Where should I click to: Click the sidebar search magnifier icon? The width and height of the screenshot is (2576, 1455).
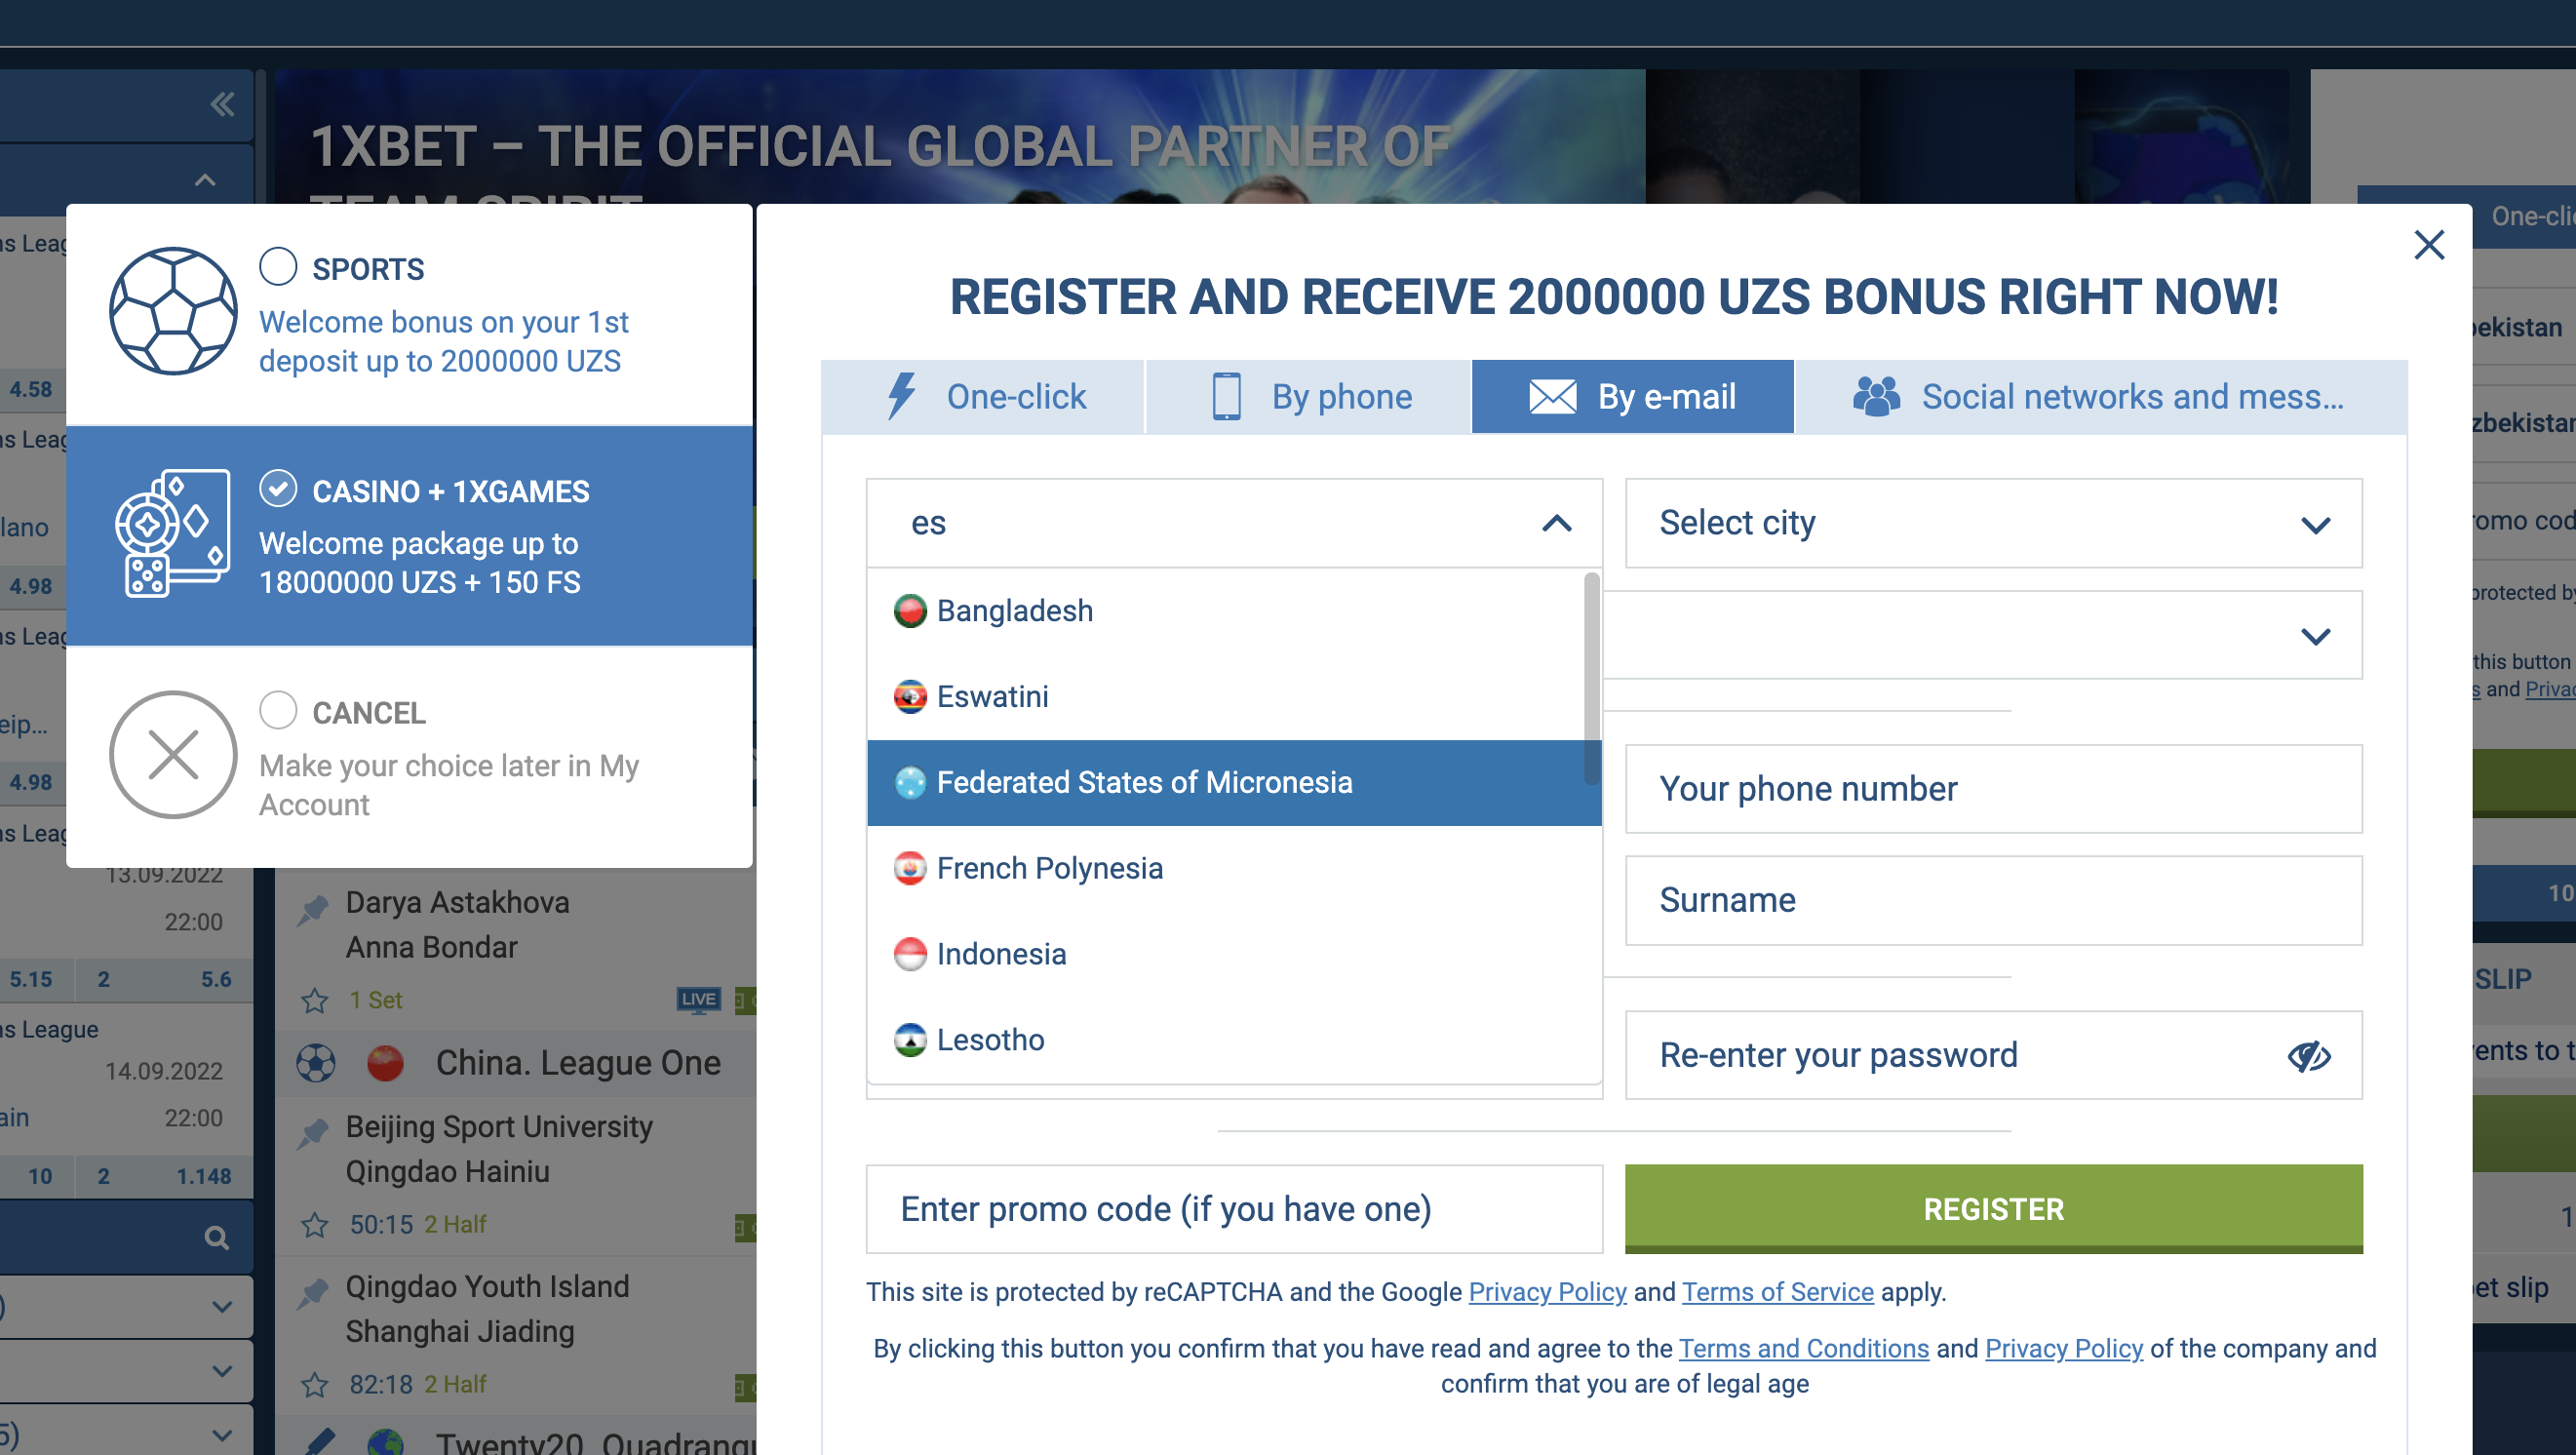(x=216, y=1238)
